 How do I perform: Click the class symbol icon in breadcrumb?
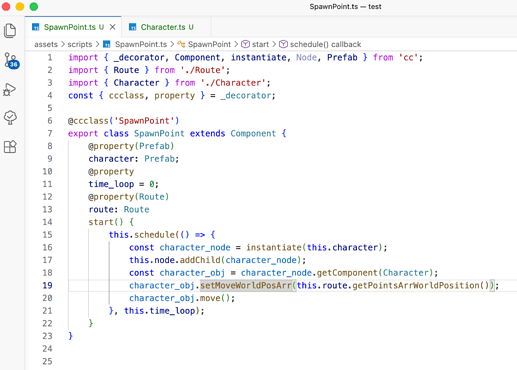181,44
